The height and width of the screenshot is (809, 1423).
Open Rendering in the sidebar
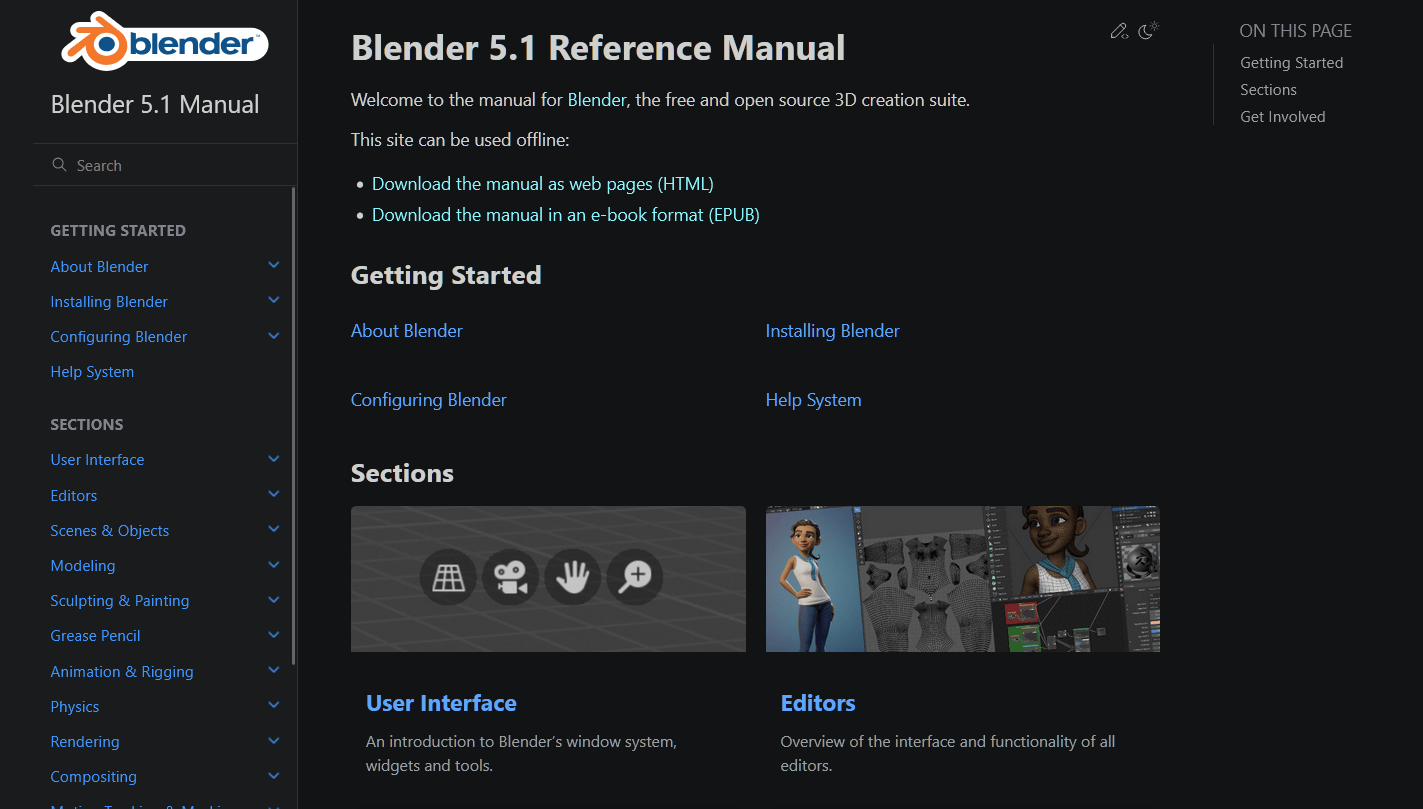click(x=85, y=742)
